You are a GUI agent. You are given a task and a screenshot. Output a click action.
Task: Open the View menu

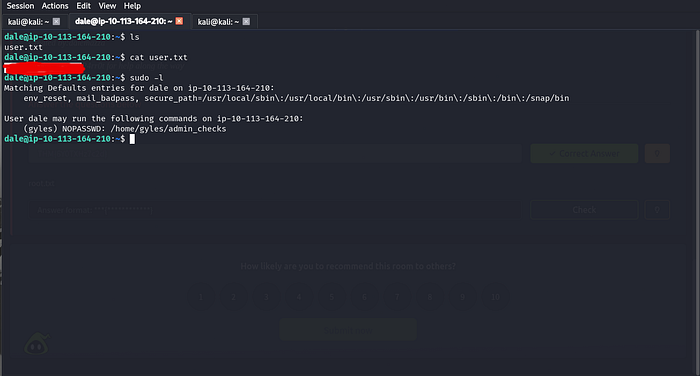point(107,6)
